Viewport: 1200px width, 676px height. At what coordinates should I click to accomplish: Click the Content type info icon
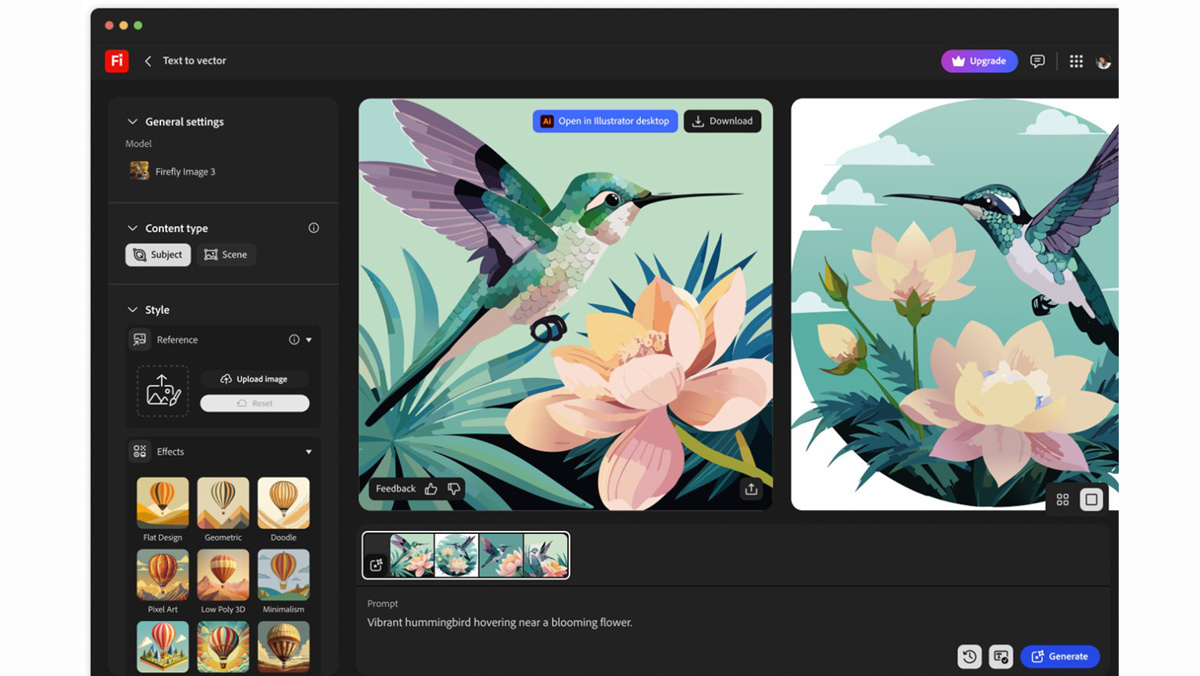tap(313, 228)
